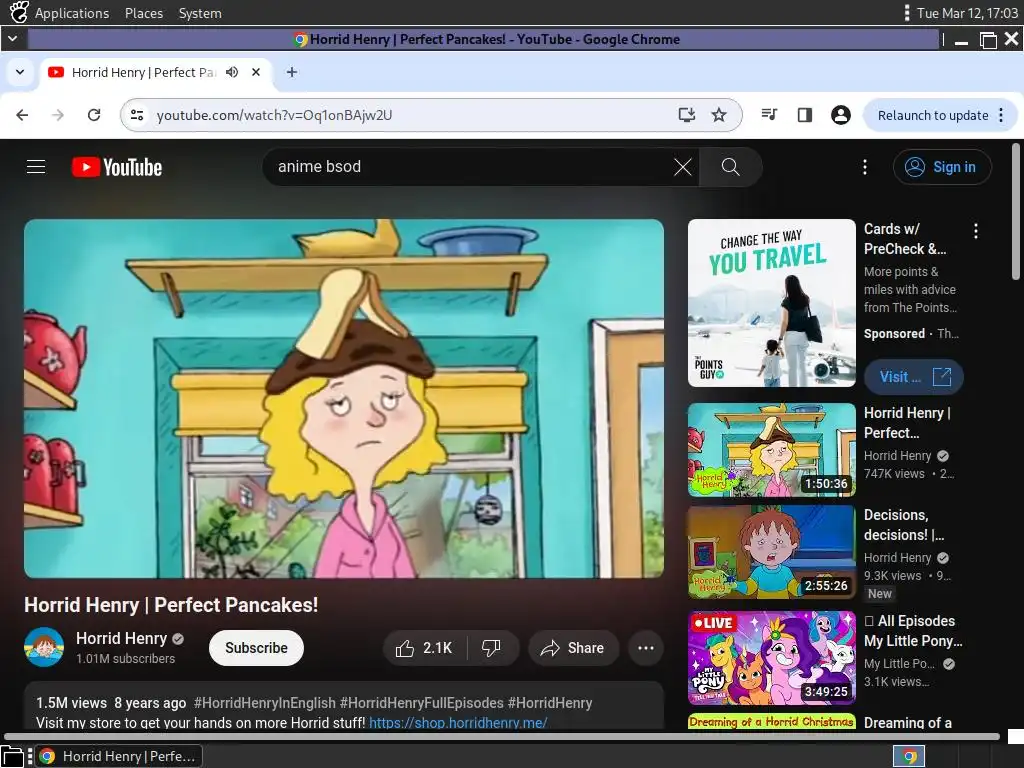Bookmark this page with star icon
Screen dimensions: 1024x768
pos(719,115)
